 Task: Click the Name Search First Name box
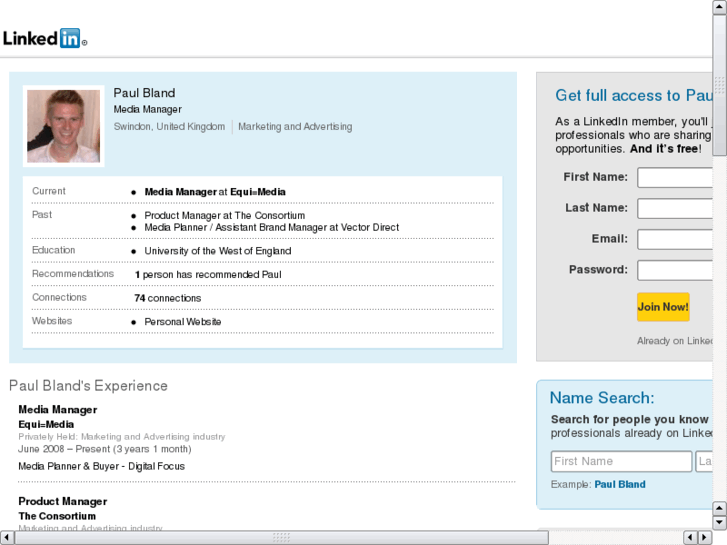pyautogui.click(x=621, y=461)
